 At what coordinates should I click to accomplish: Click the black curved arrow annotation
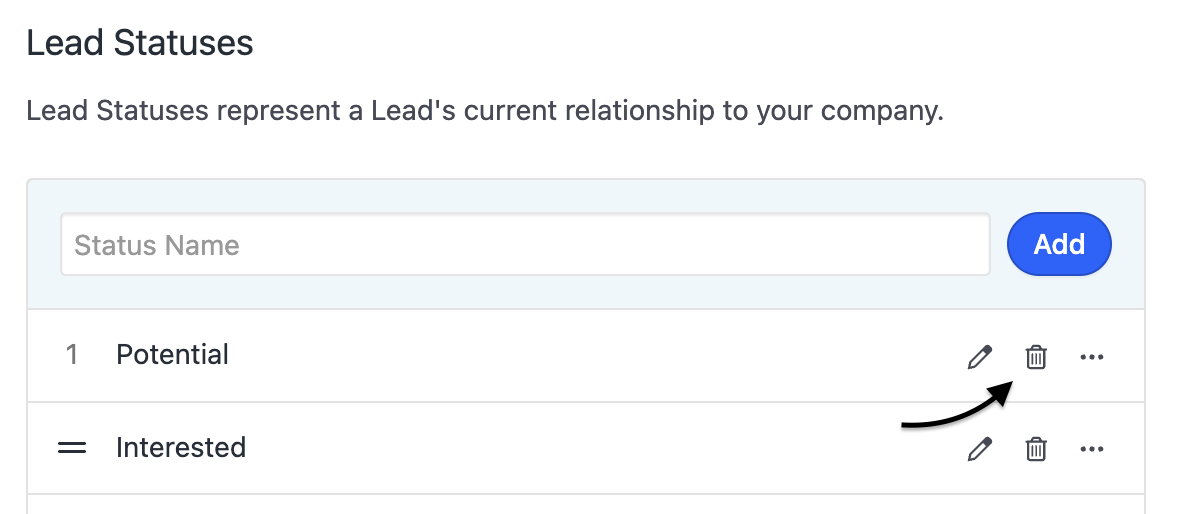coord(955,416)
